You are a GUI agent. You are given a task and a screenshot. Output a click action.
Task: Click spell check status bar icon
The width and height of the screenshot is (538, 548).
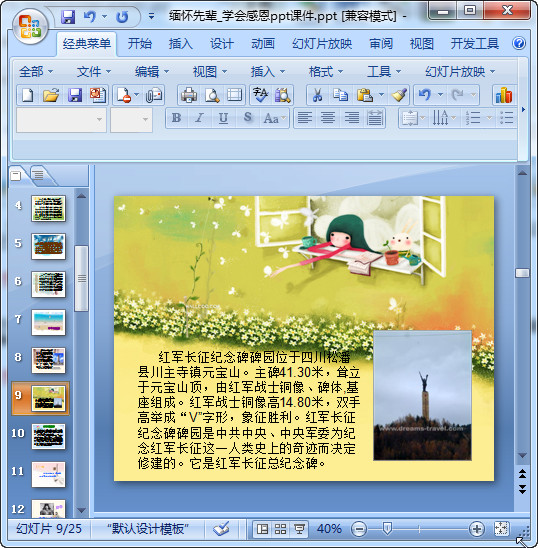[x=222, y=529]
